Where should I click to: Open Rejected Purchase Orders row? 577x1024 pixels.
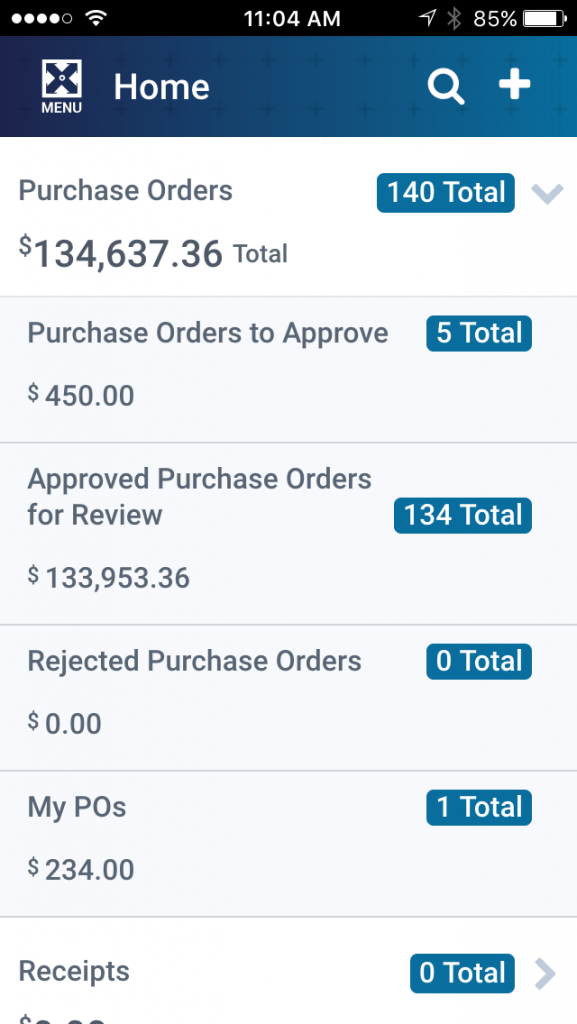(288, 697)
